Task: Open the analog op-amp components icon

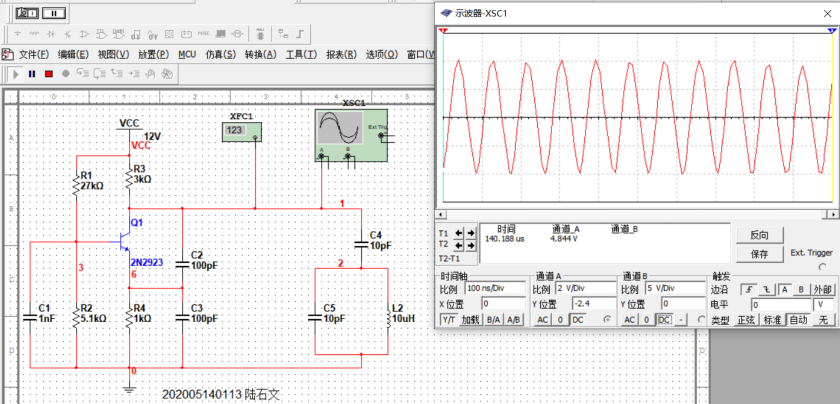Action: (85, 34)
